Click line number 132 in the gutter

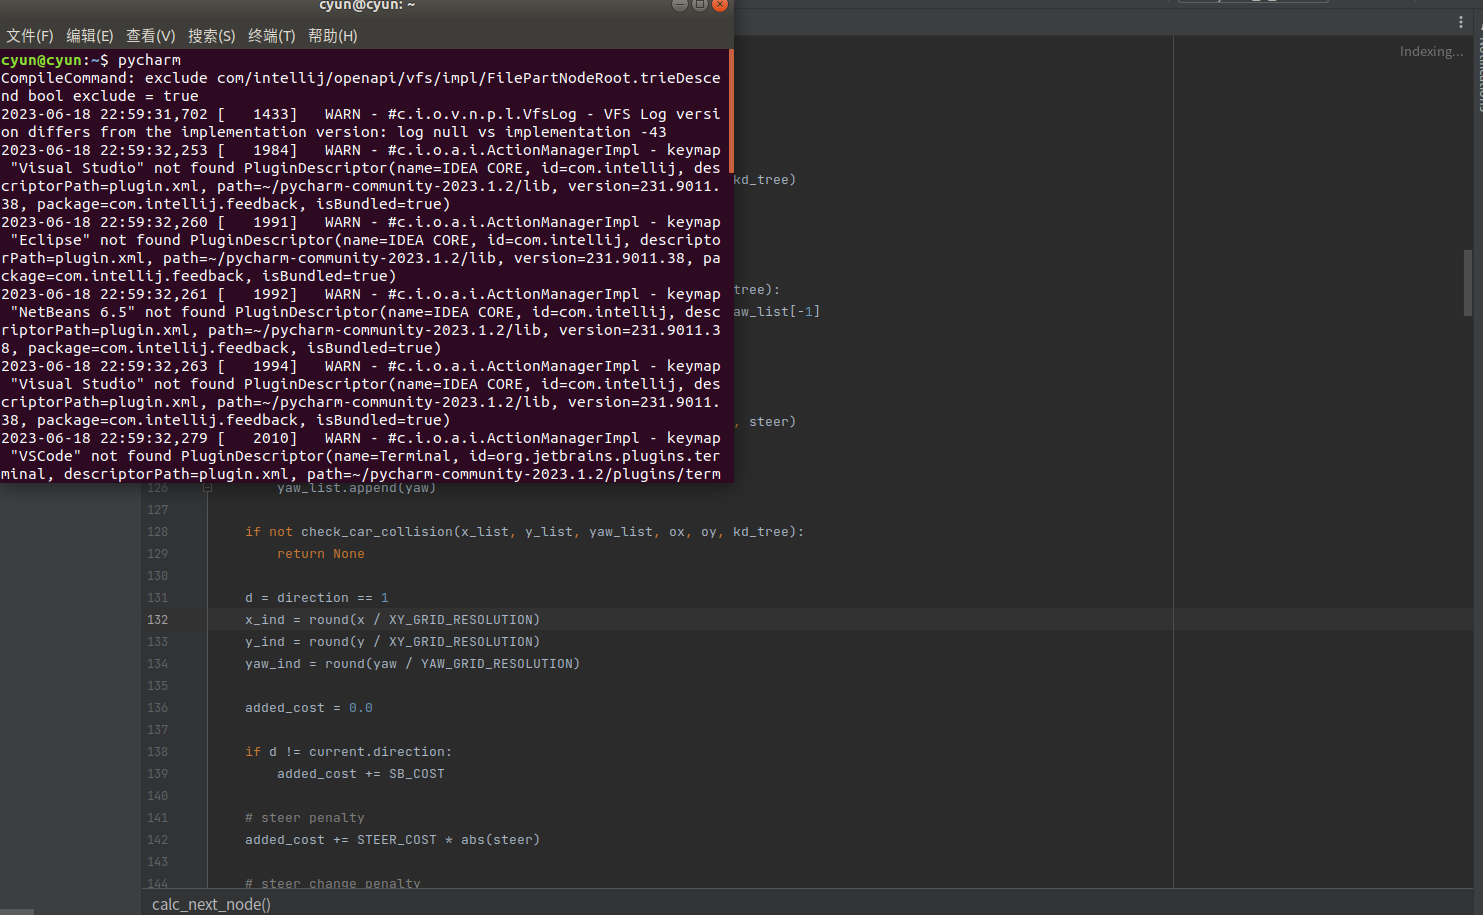coord(157,620)
